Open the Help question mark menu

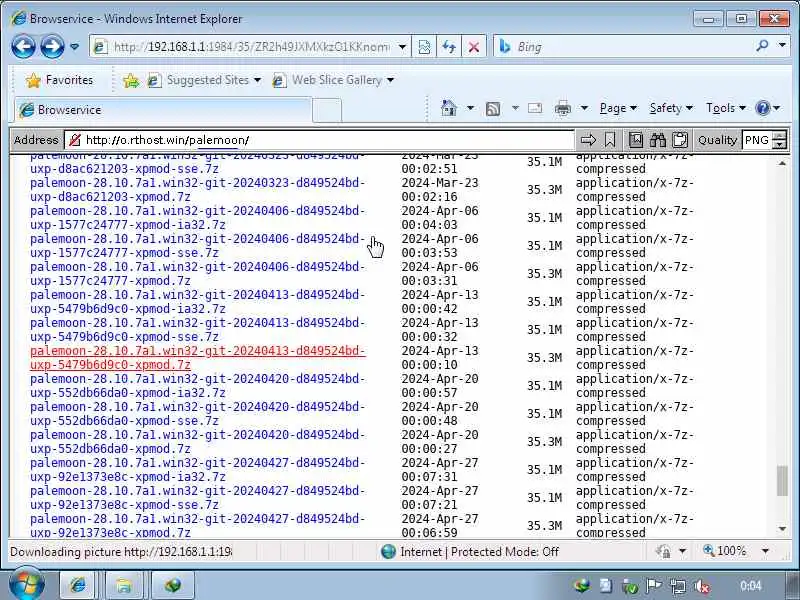(768, 108)
